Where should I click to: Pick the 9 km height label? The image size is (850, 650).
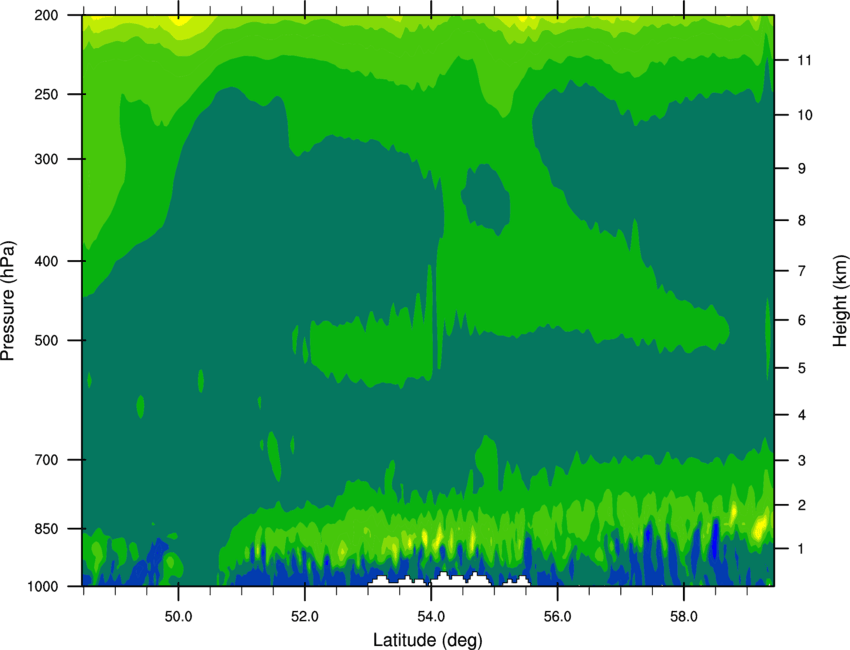[x=802, y=169]
